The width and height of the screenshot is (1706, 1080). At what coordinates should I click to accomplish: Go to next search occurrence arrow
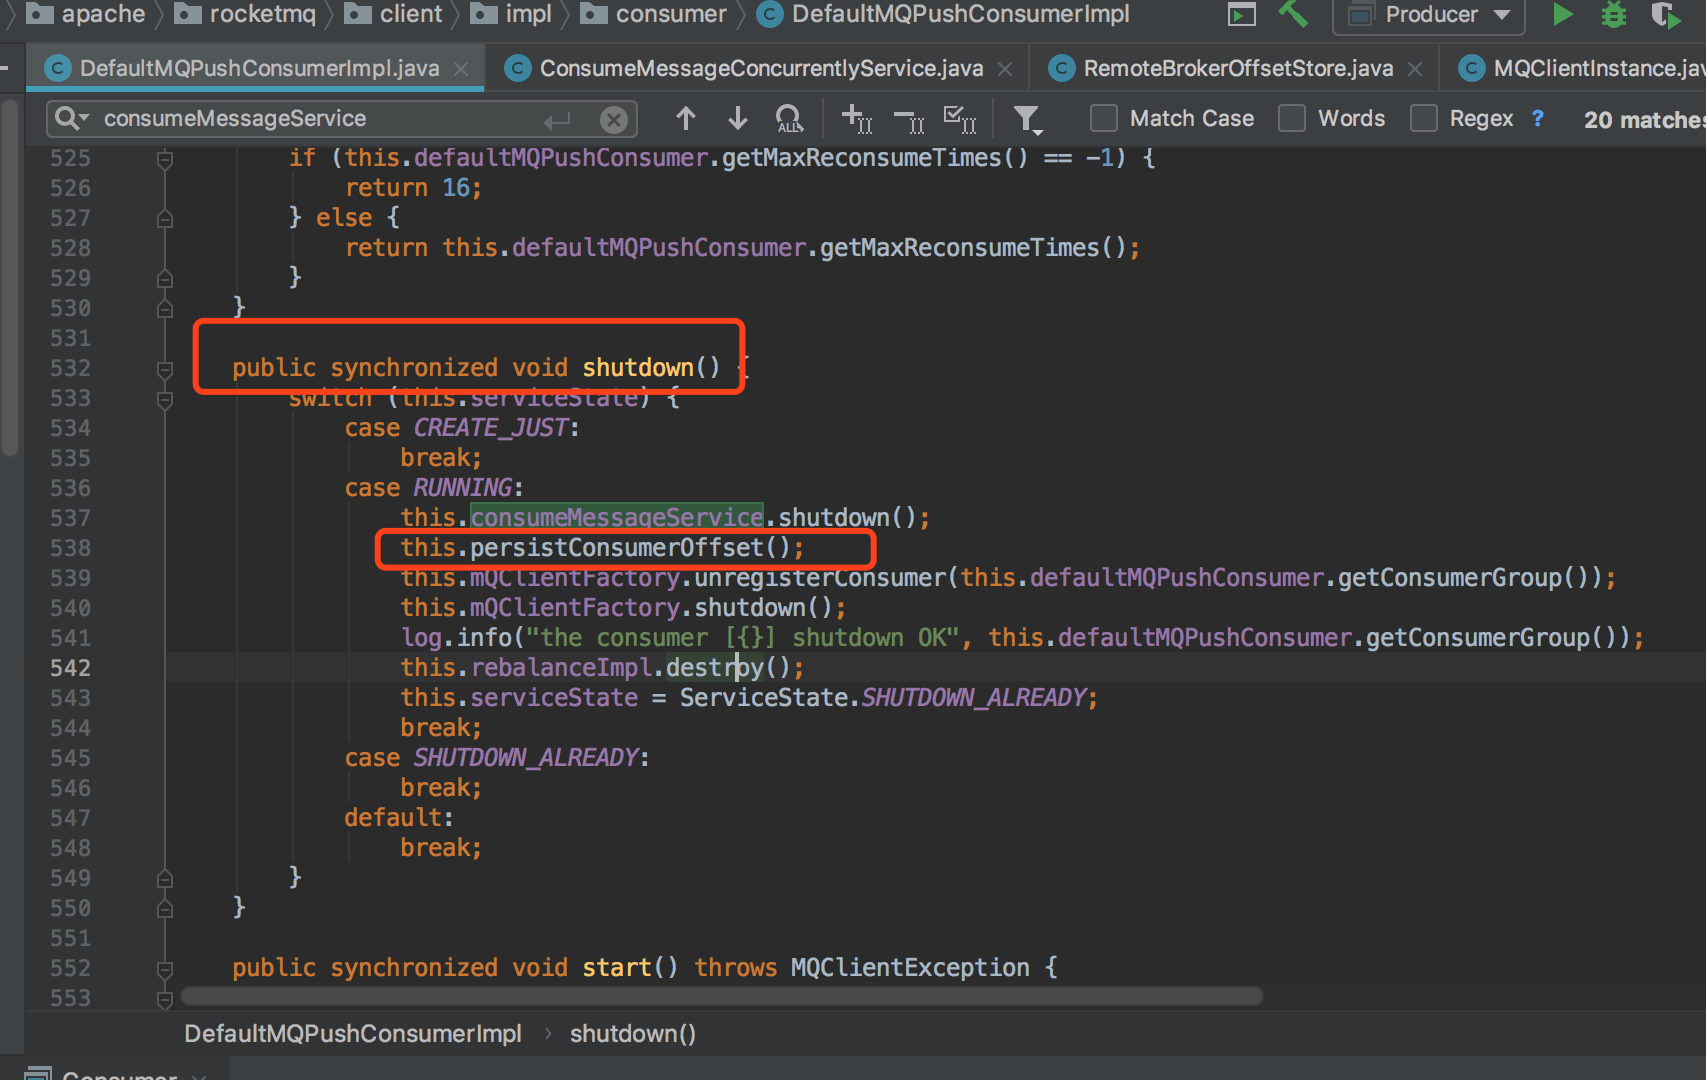737,119
